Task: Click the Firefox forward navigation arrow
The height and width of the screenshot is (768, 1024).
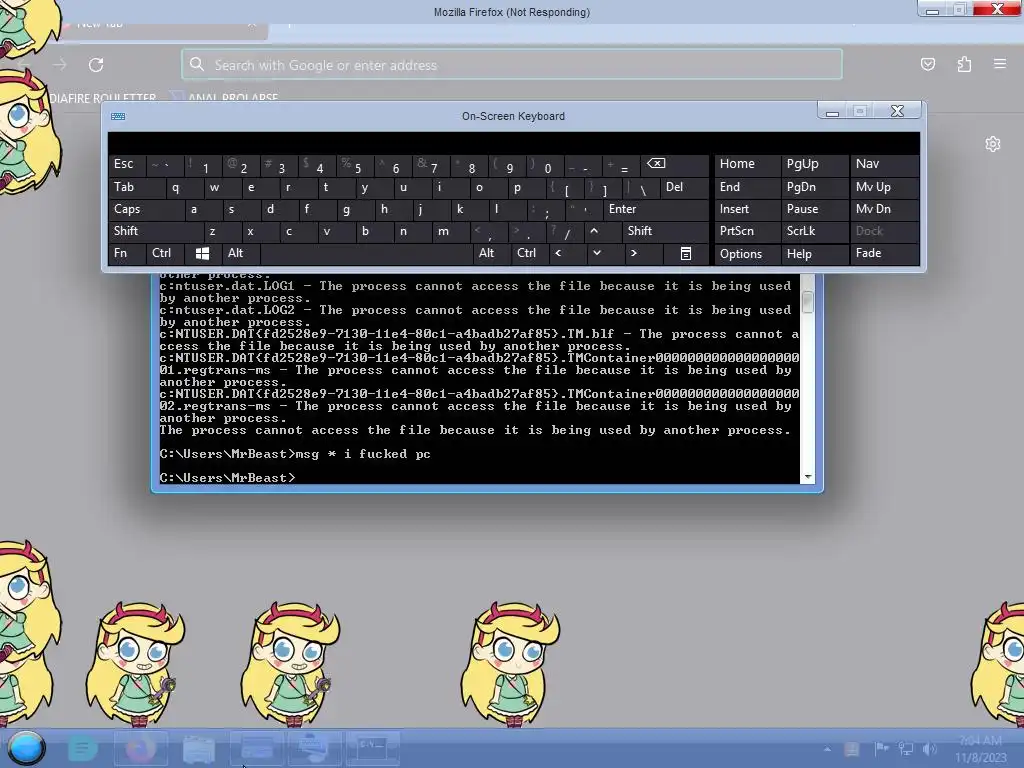Action: pos(60,65)
